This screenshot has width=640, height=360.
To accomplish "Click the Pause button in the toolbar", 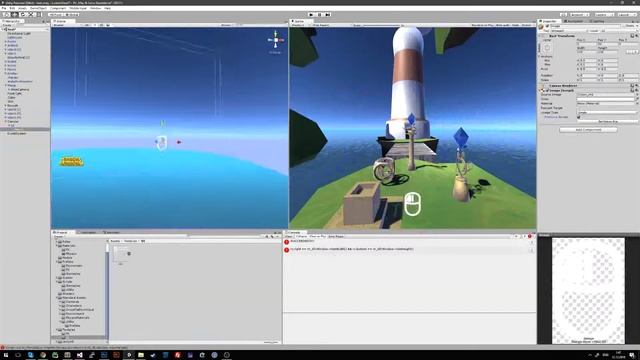I will click(x=320, y=15).
